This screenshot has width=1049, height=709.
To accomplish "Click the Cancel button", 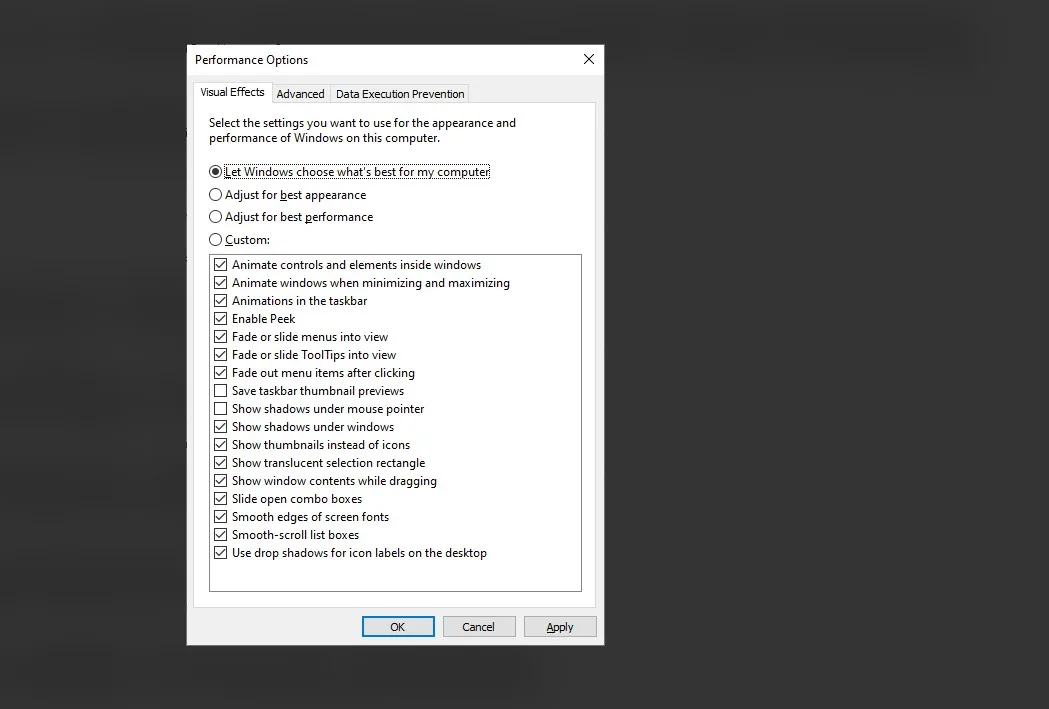I will (479, 627).
